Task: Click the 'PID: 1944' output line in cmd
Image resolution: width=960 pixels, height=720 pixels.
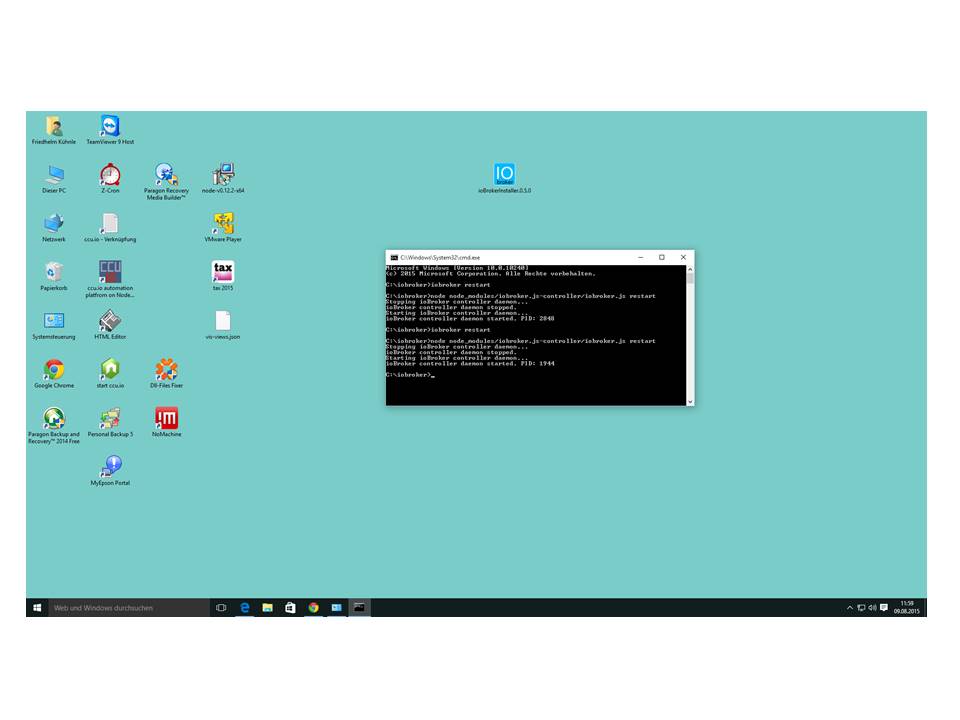Action: pos(470,364)
